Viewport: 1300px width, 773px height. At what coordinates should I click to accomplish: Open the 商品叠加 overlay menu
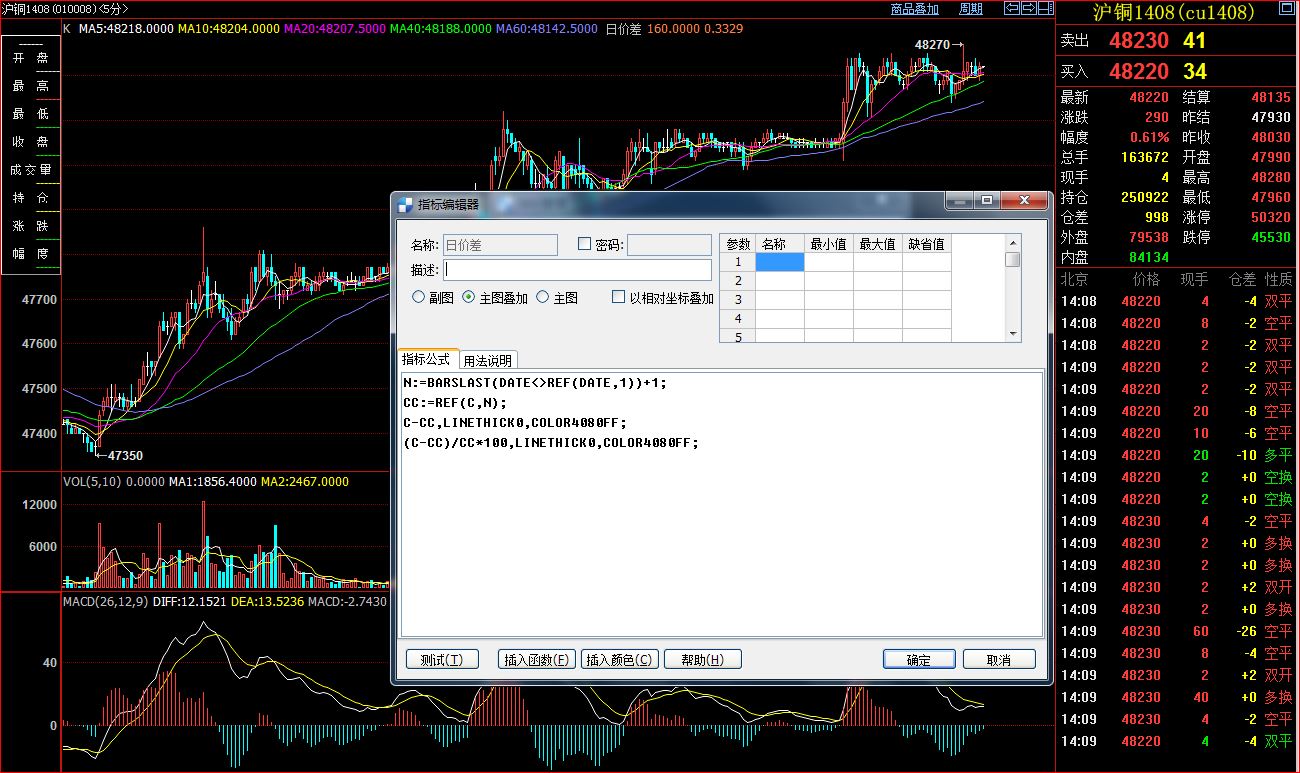[x=914, y=9]
